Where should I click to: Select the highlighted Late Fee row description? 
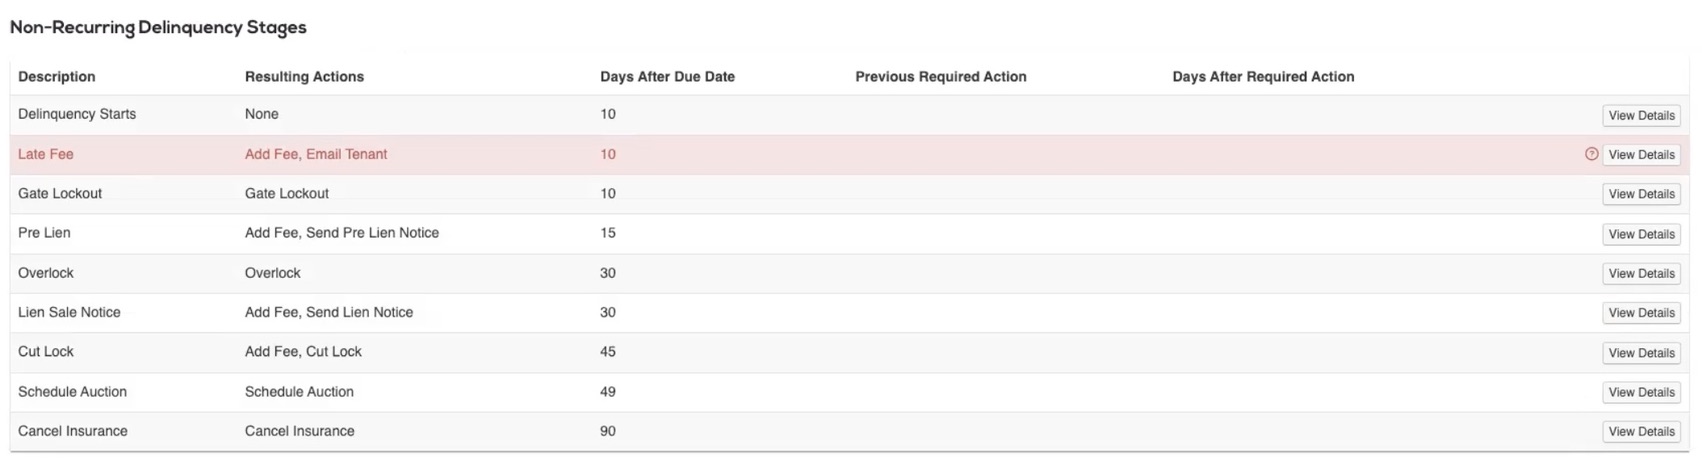pyautogui.click(x=46, y=154)
